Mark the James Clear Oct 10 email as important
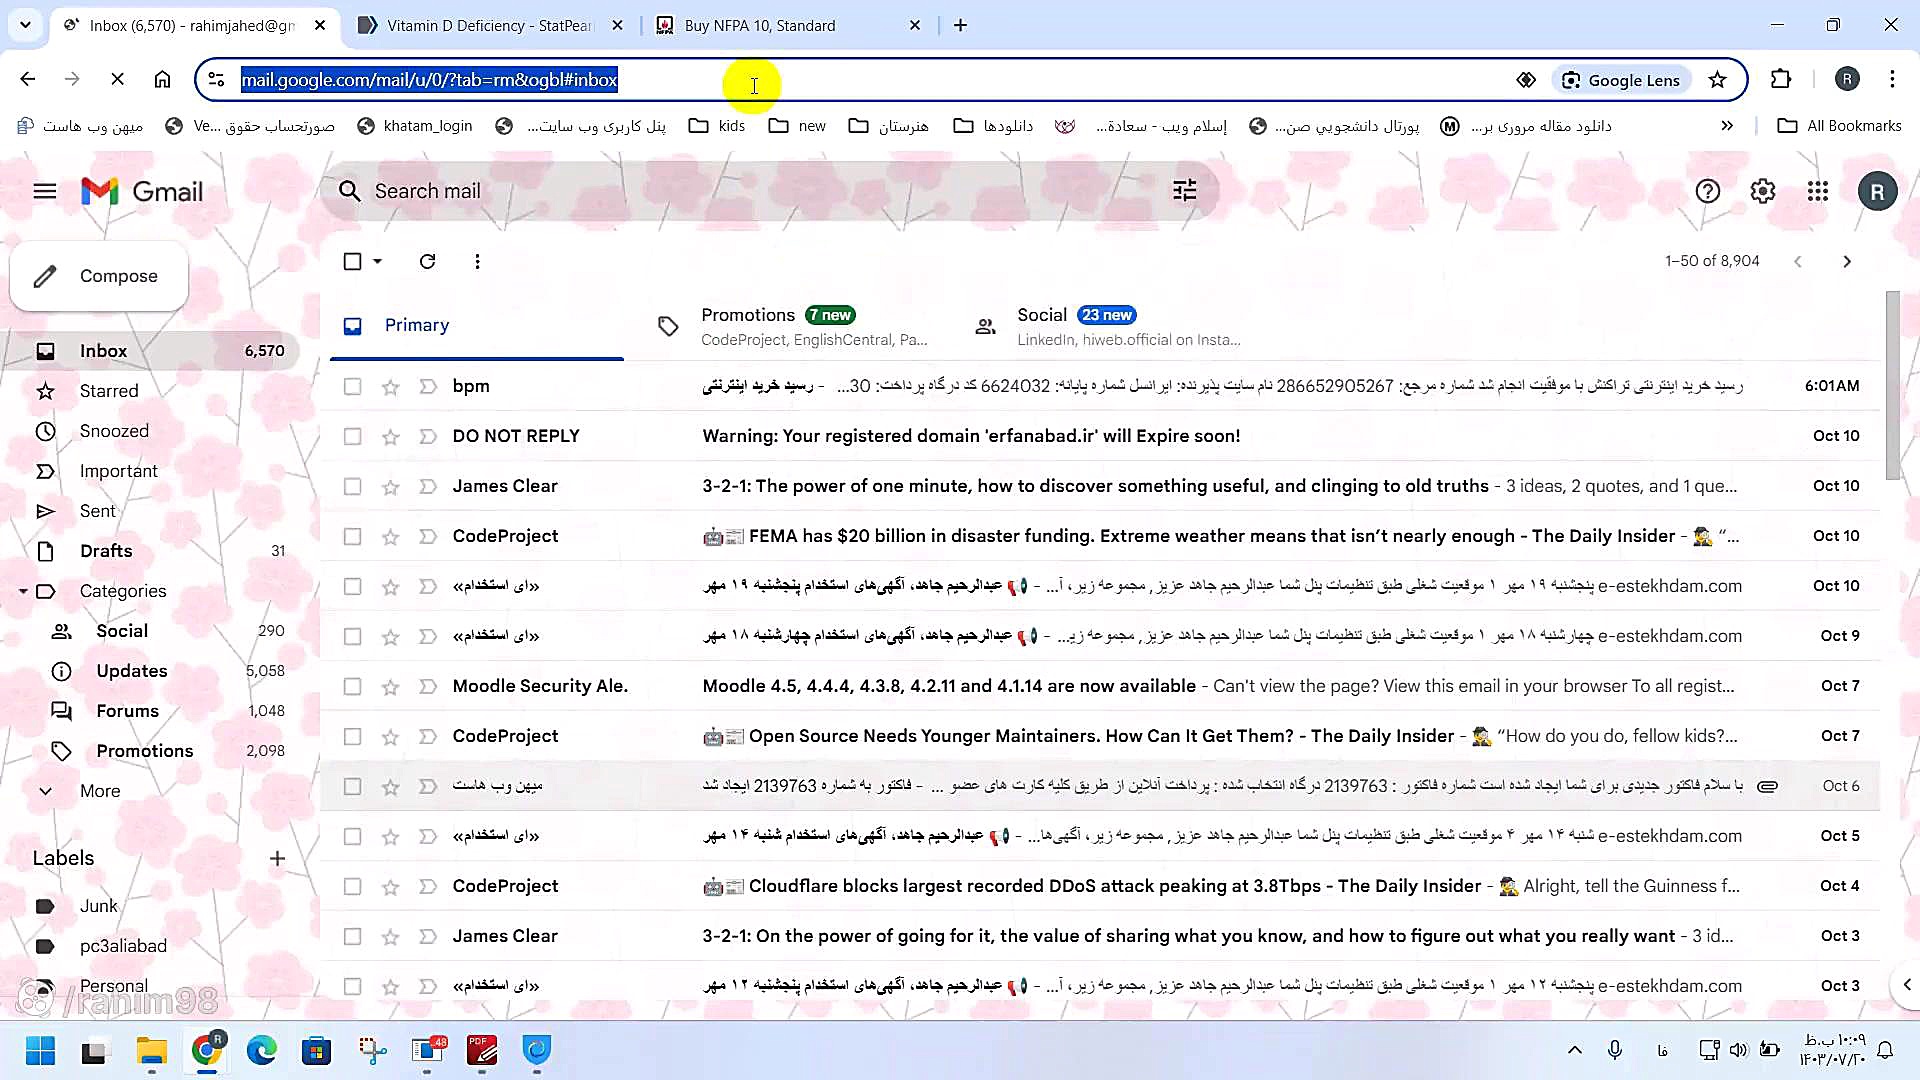Image resolution: width=1920 pixels, height=1080 pixels. [428, 487]
